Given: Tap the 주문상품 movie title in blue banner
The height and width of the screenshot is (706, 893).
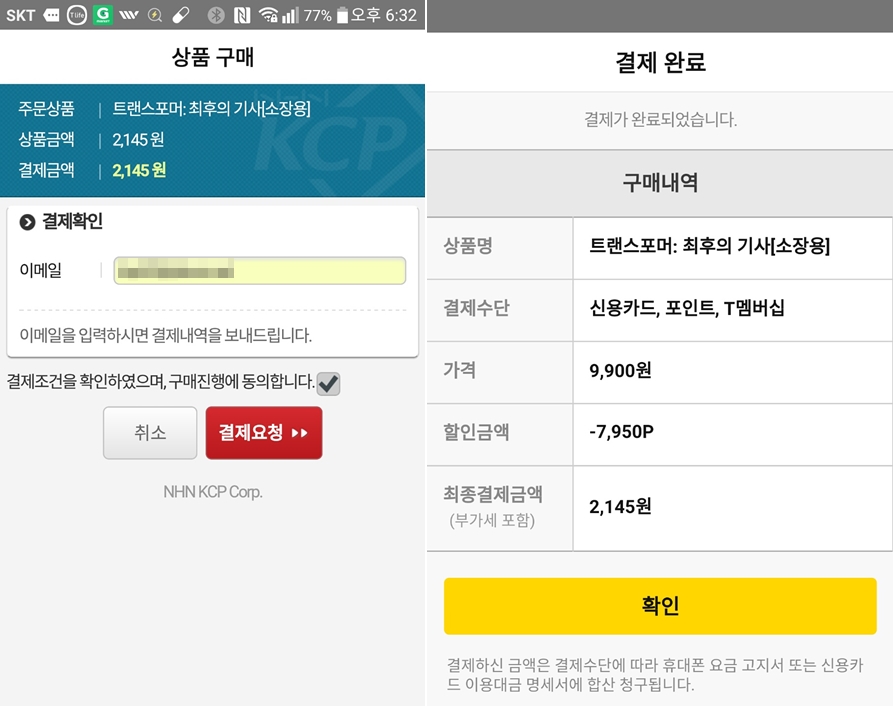Looking at the screenshot, I should (x=211, y=109).
